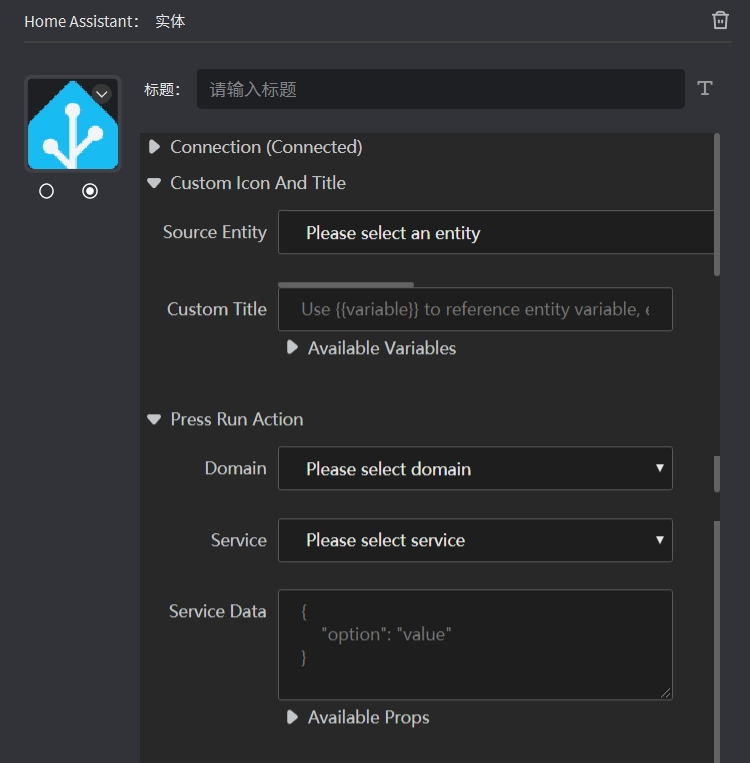The width and height of the screenshot is (750, 763).
Task: Click the 标题 title input field
Action: click(440, 89)
